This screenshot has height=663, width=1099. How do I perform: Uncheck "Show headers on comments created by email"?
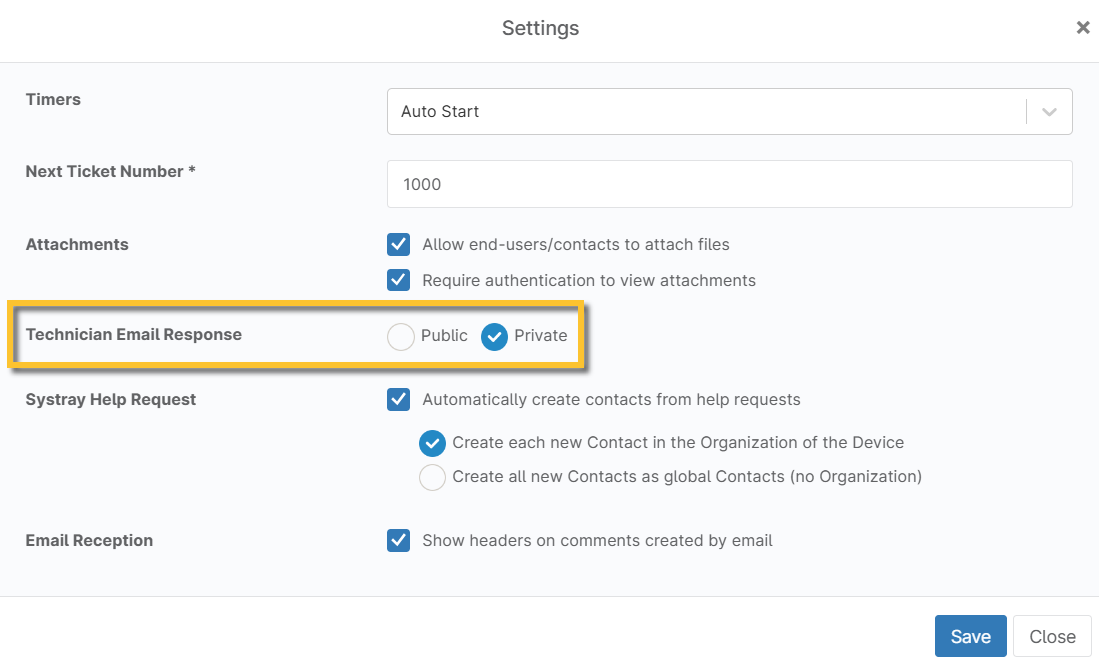[x=398, y=540]
